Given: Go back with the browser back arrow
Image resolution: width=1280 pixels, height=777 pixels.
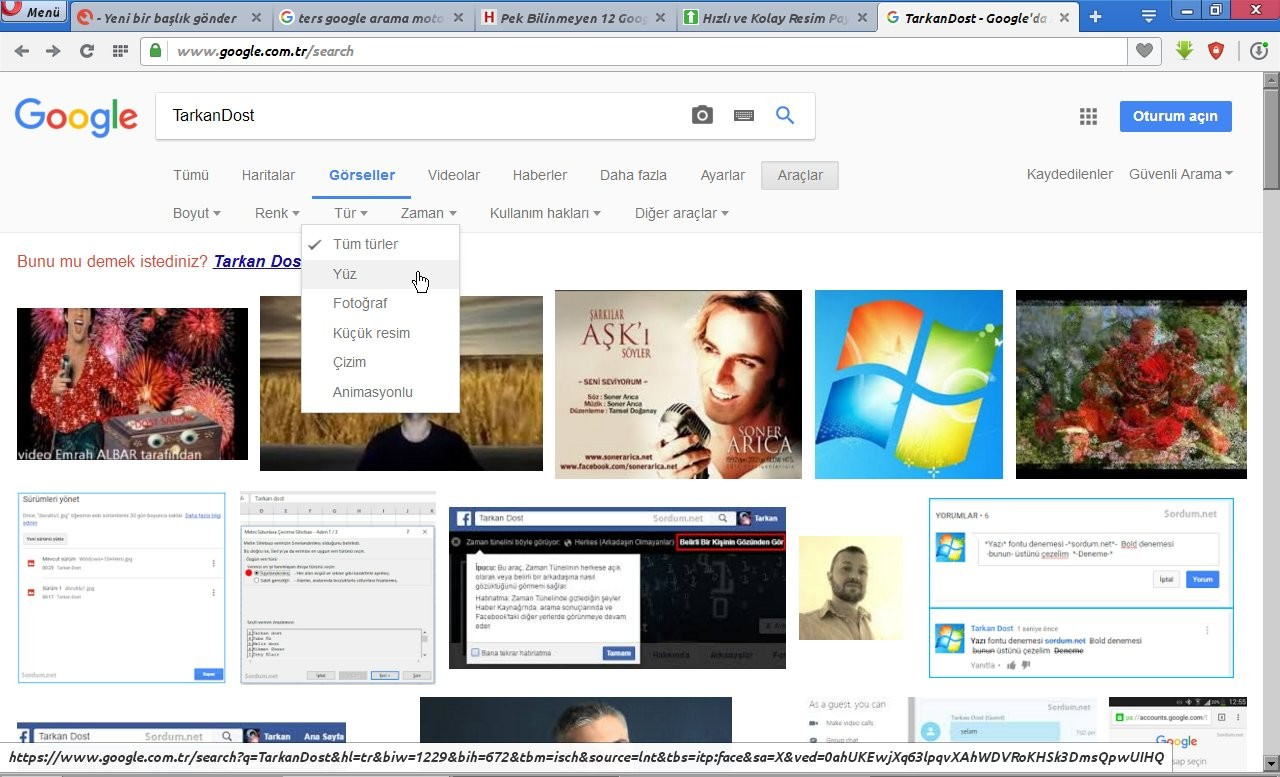Looking at the screenshot, I should (22, 51).
